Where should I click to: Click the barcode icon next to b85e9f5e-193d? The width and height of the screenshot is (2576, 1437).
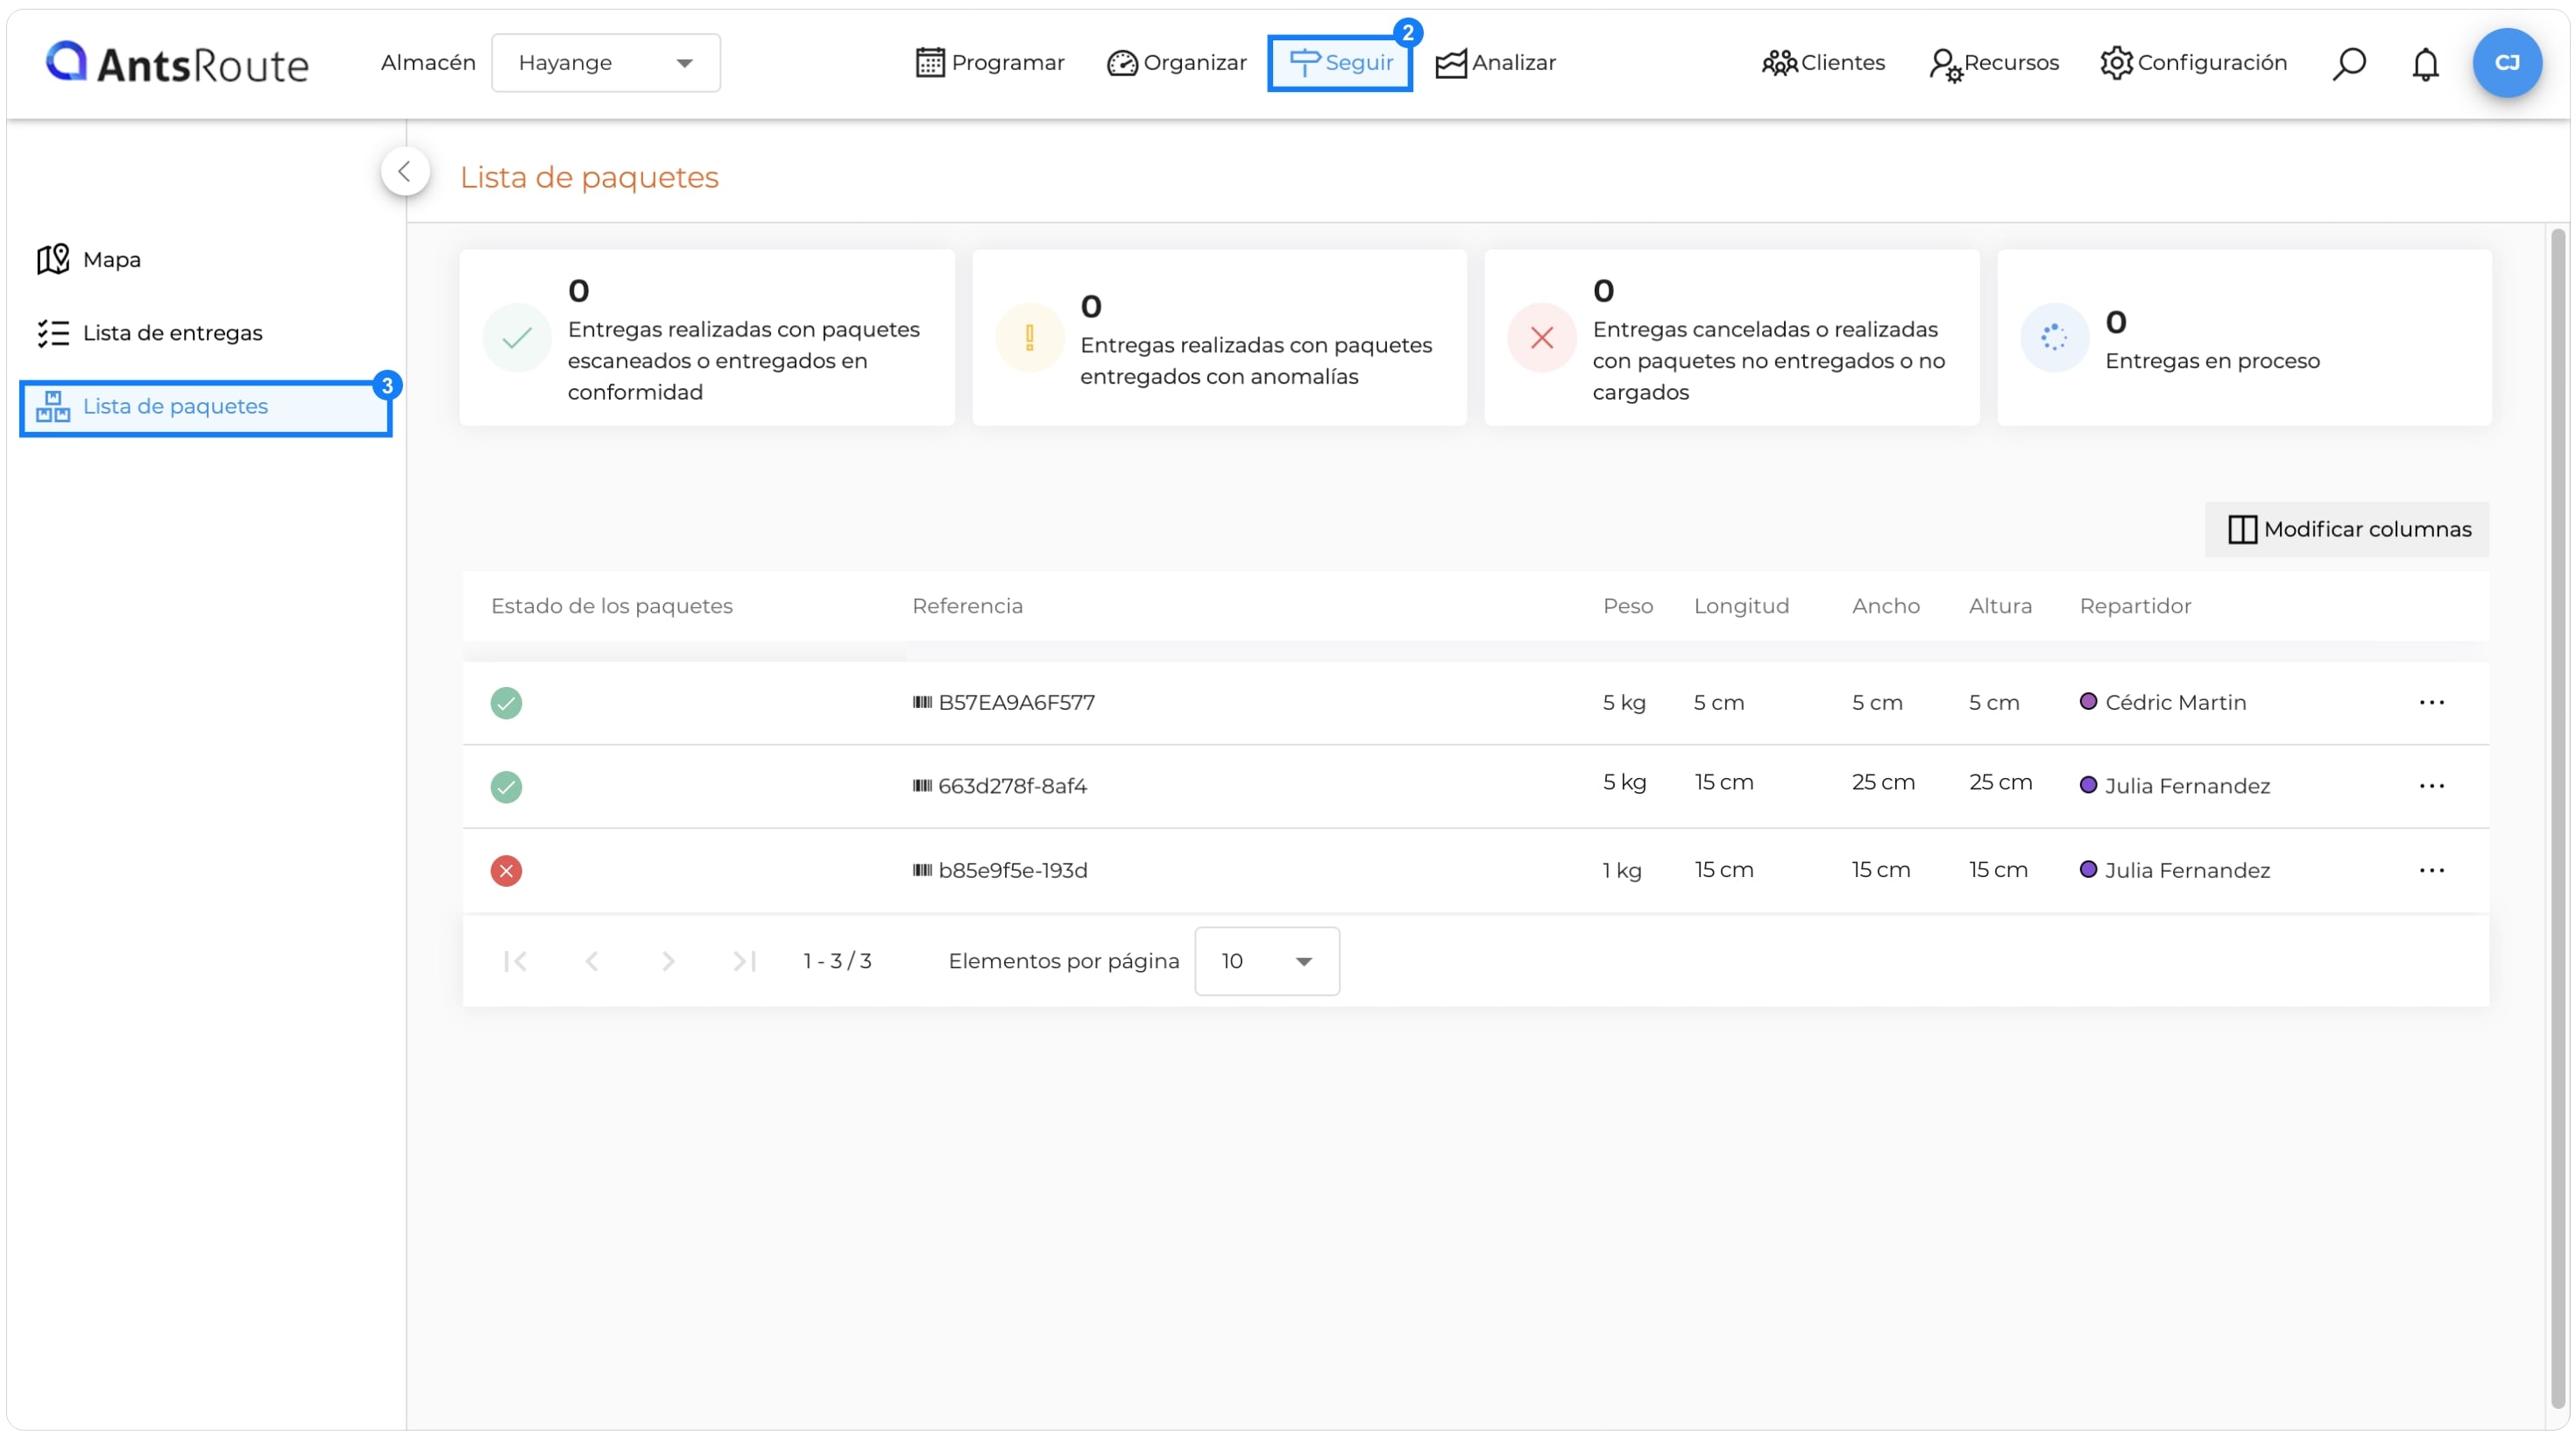tap(922, 870)
